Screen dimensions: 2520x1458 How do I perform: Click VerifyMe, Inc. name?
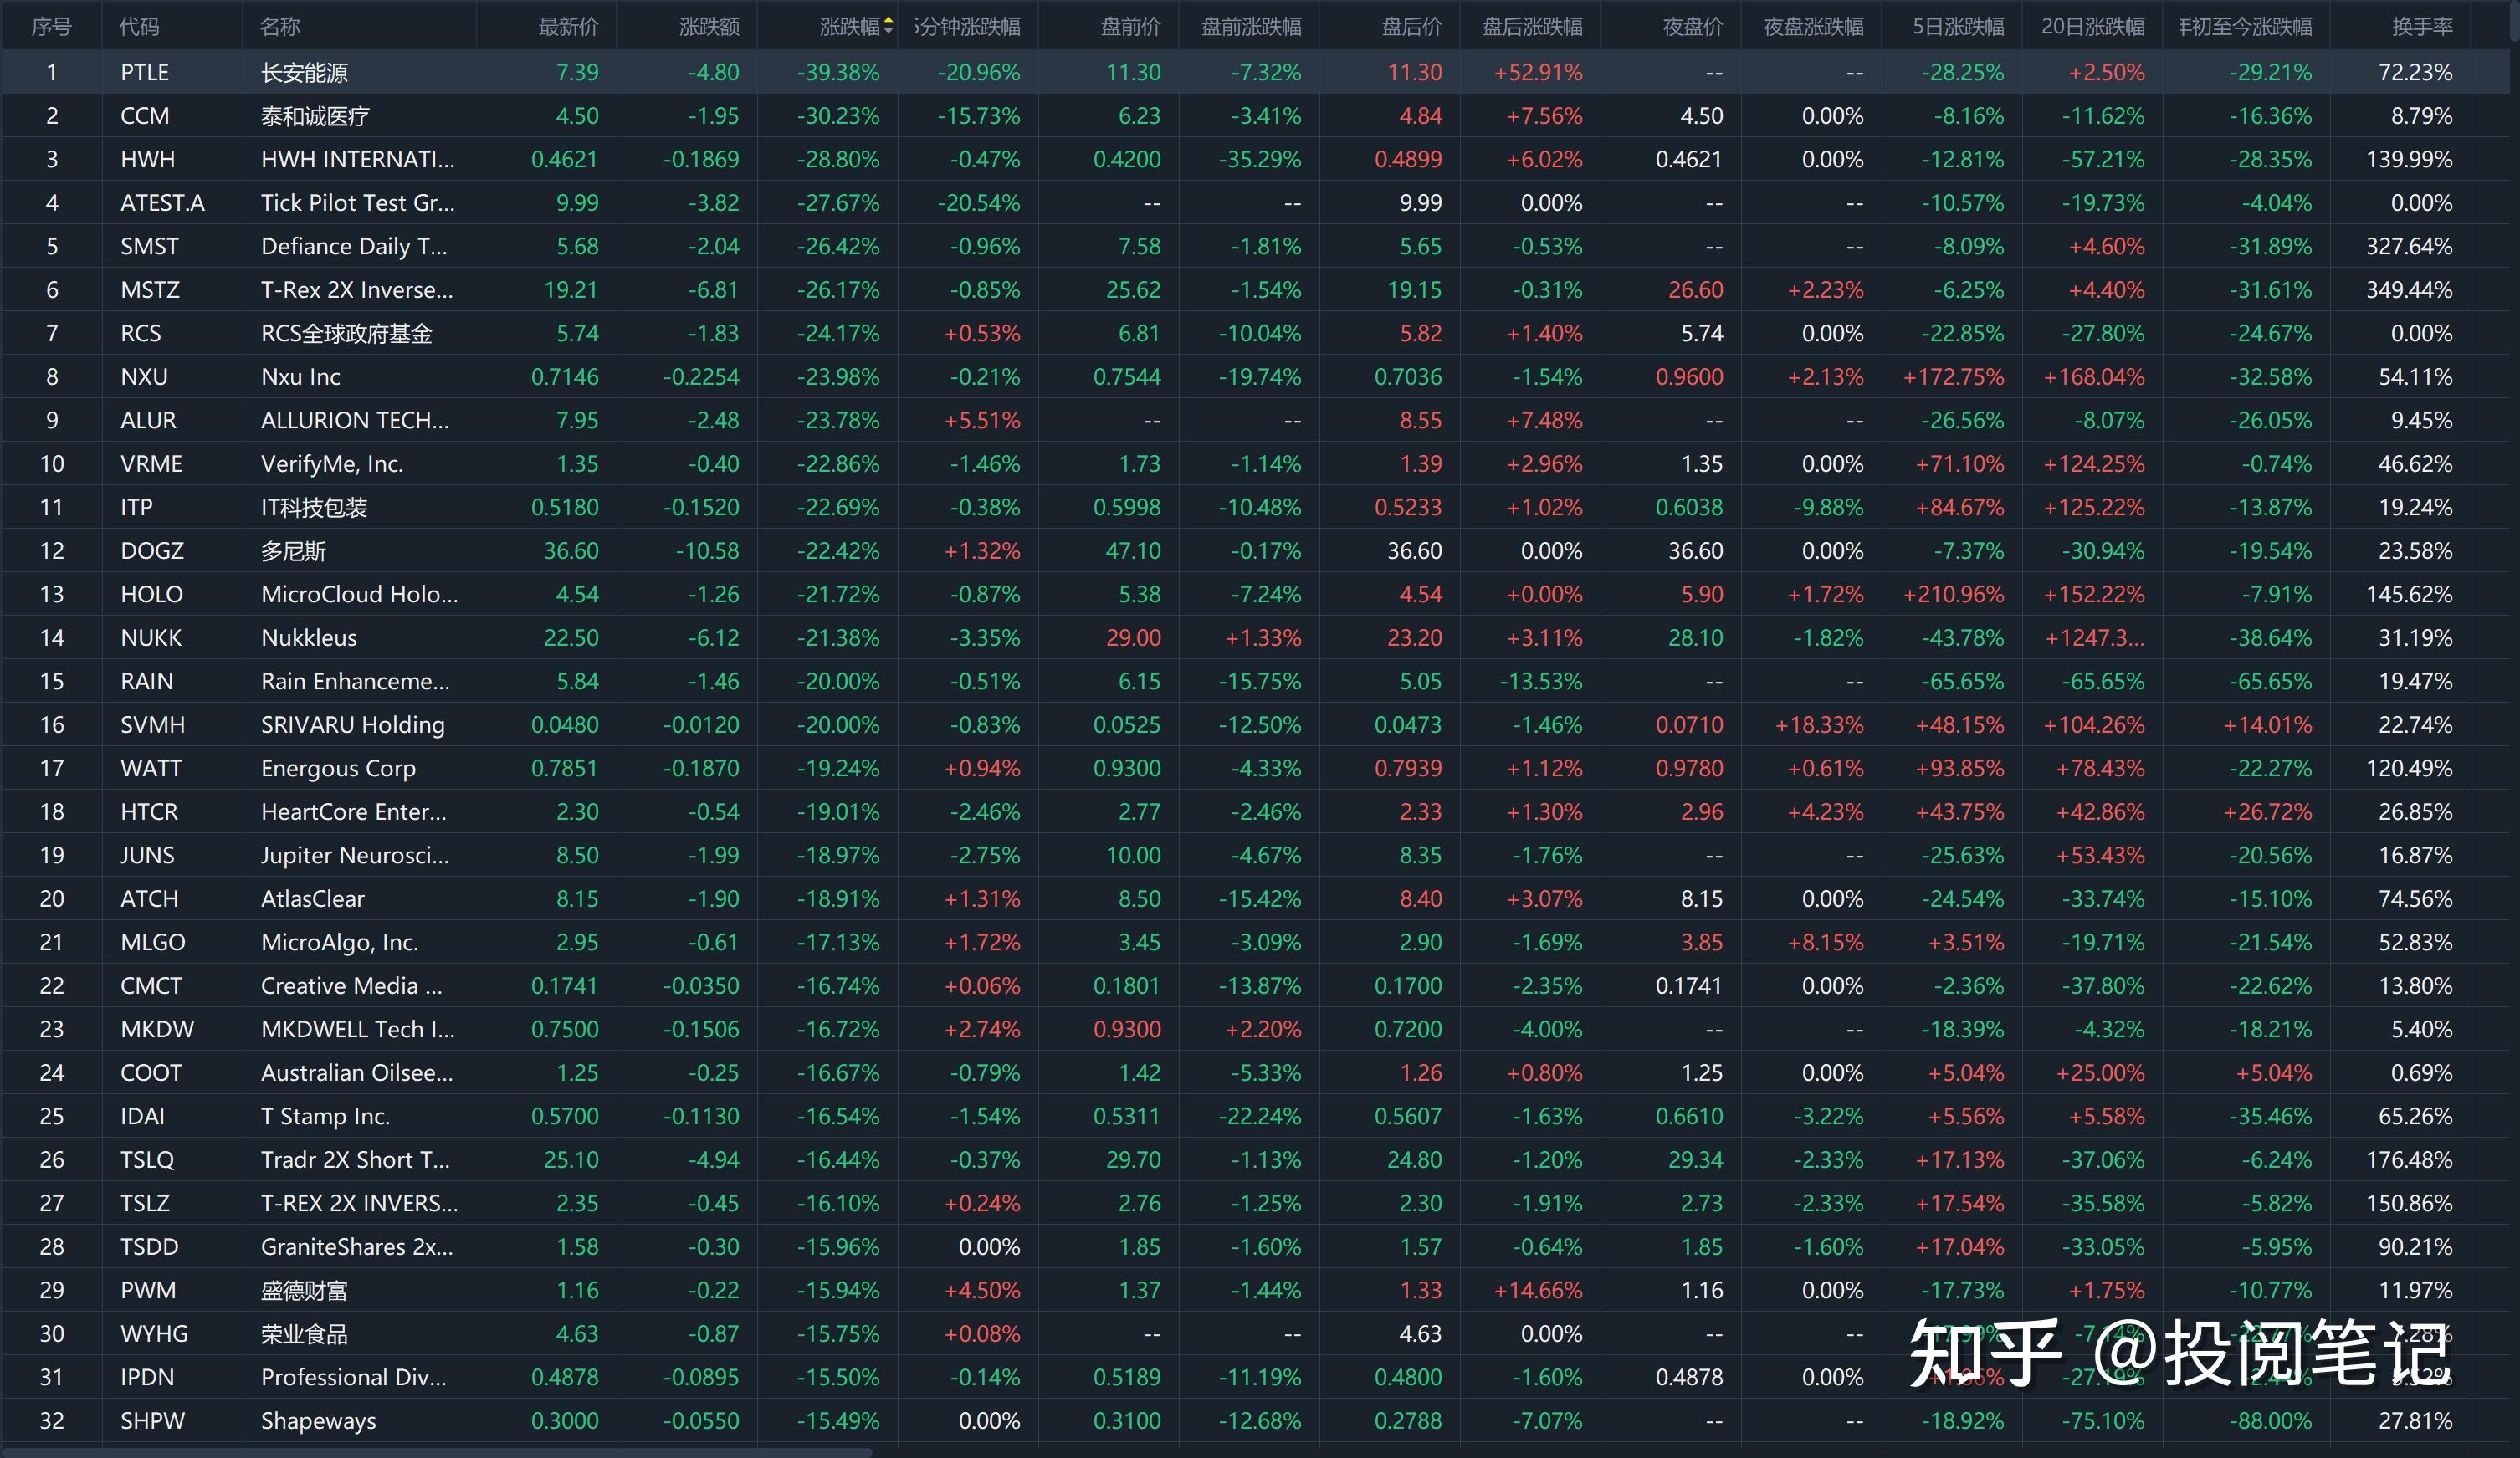pos(332,464)
